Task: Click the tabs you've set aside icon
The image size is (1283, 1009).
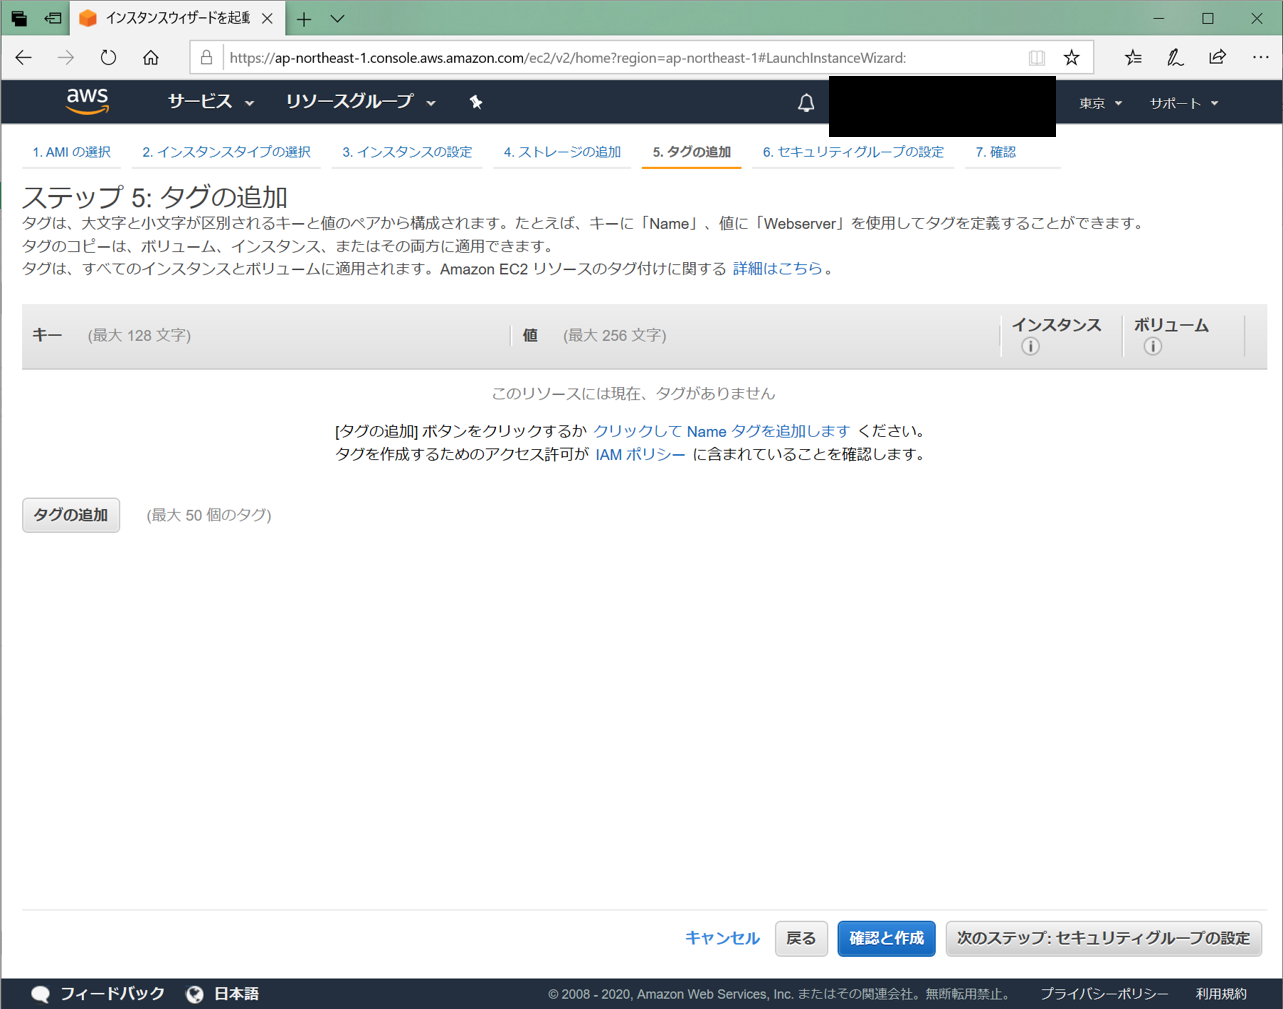Action: coord(19,19)
